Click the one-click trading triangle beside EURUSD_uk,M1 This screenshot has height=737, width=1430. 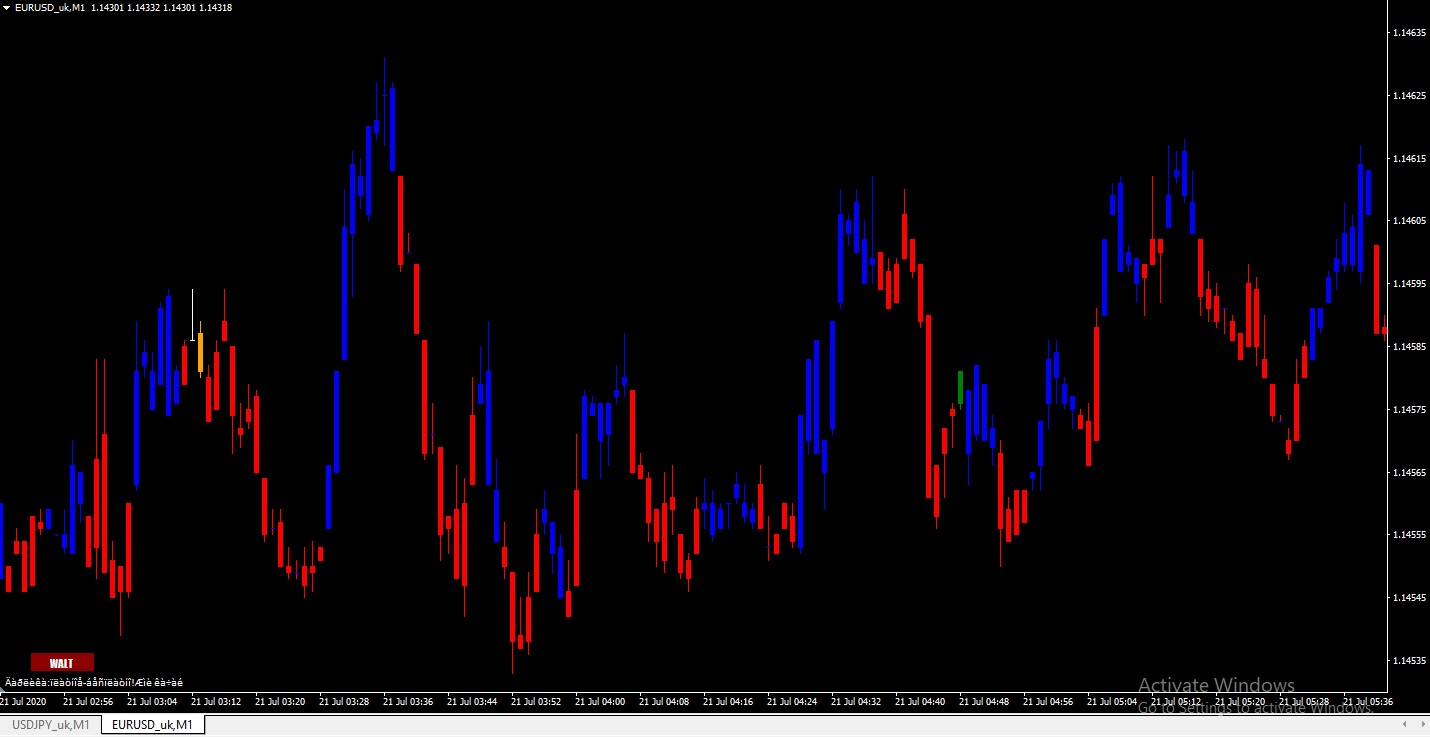point(7,8)
